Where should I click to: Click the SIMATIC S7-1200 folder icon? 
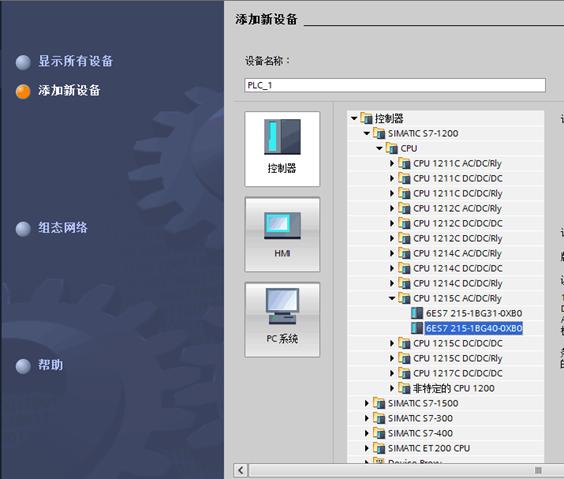click(x=379, y=133)
